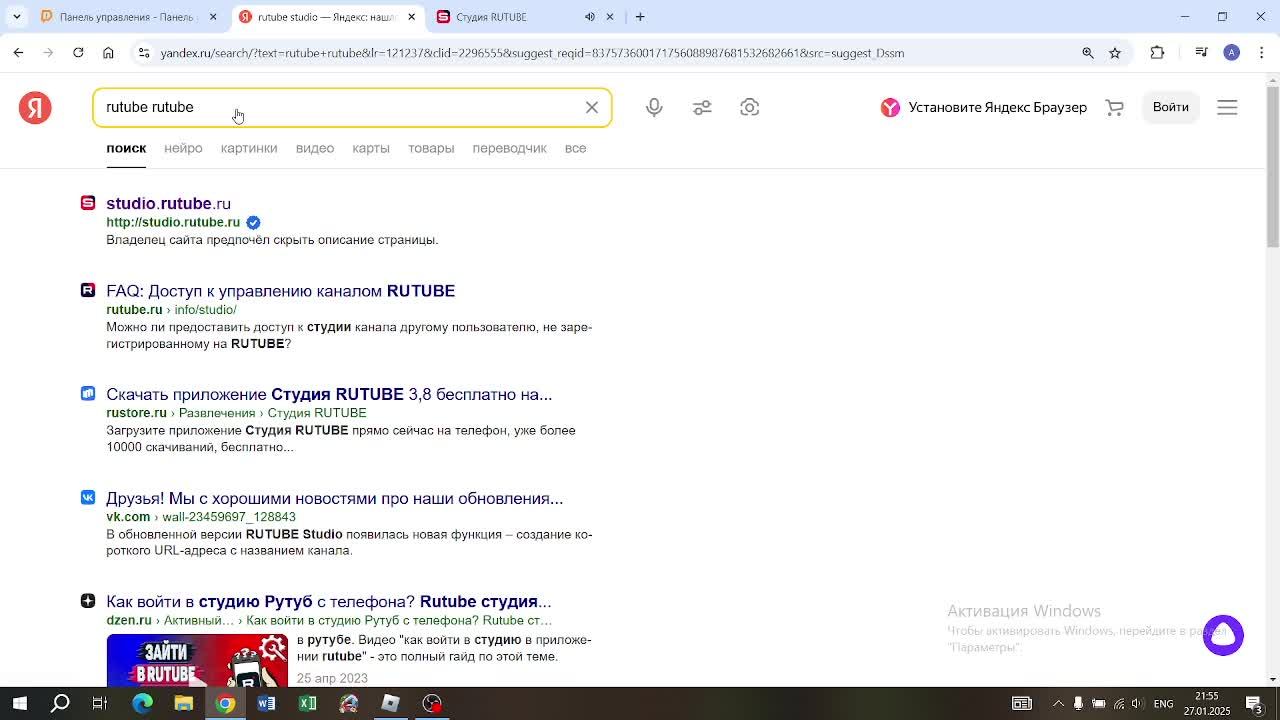Click Установите Яндекс Браузер link
The image size is (1280, 720).
coord(984,107)
